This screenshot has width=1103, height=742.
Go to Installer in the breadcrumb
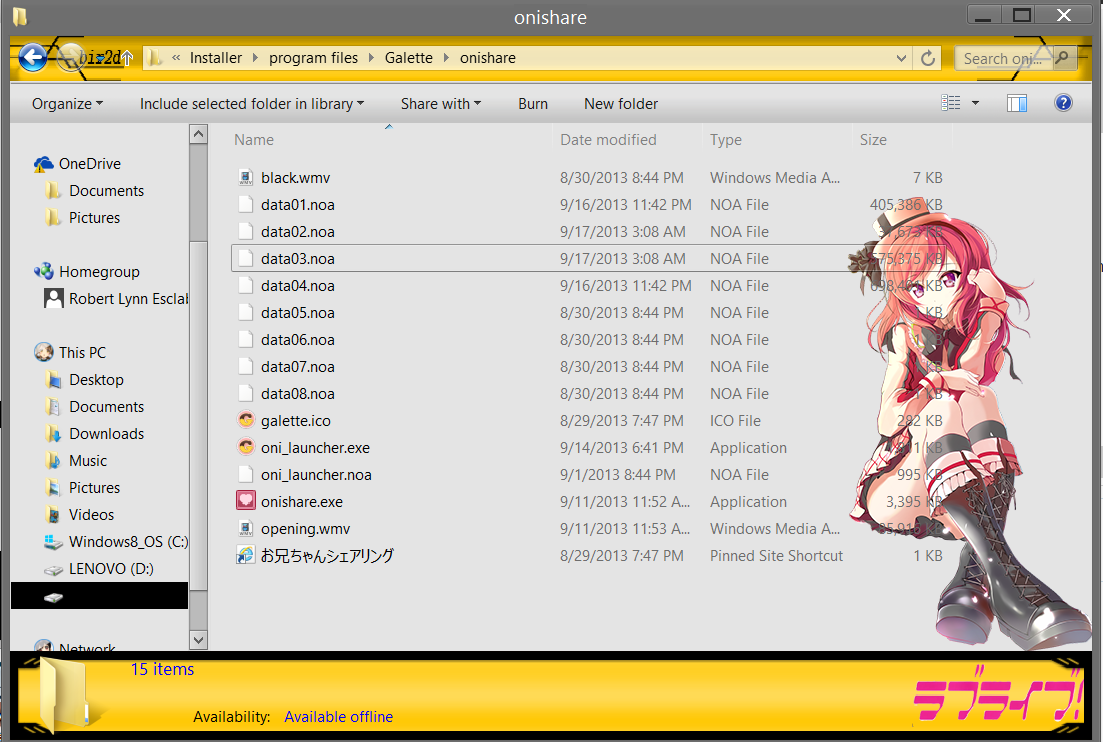215,58
